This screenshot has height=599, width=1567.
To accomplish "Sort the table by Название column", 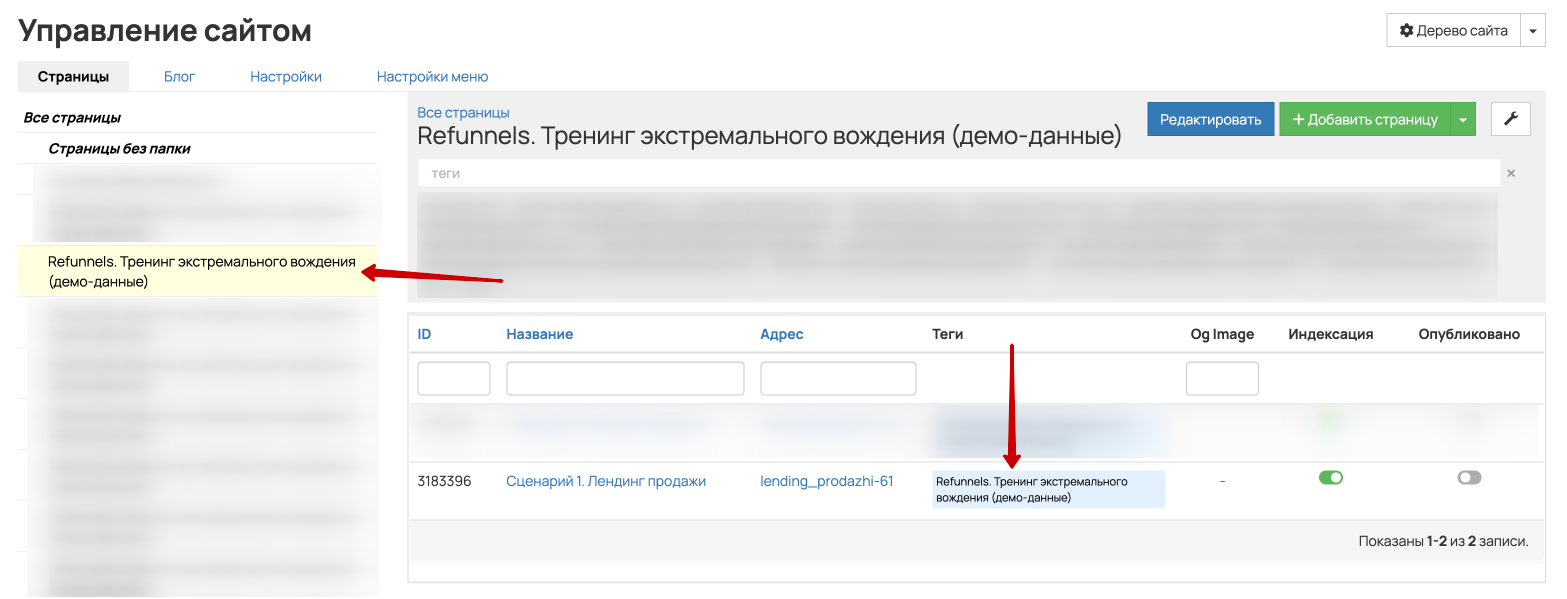I will (539, 334).
